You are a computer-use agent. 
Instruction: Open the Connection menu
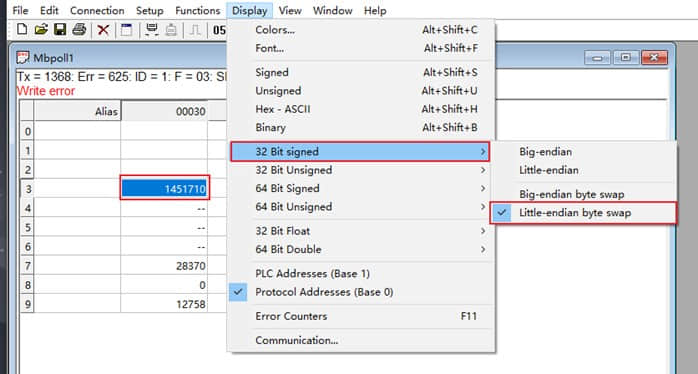tap(97, 10)
